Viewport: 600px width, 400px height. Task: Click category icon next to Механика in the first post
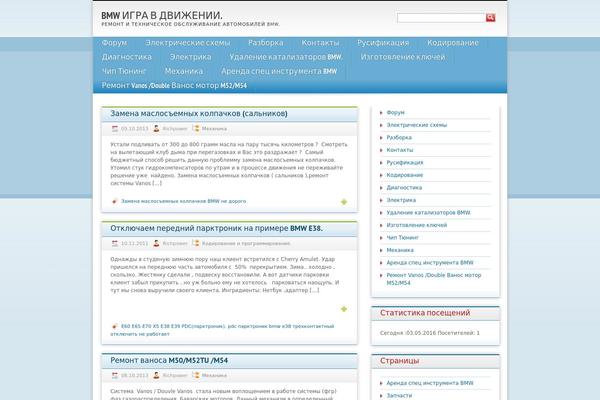[x=196, y=129]
